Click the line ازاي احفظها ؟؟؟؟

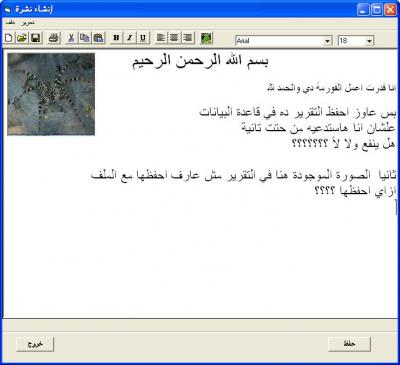[x=355, y=191]
